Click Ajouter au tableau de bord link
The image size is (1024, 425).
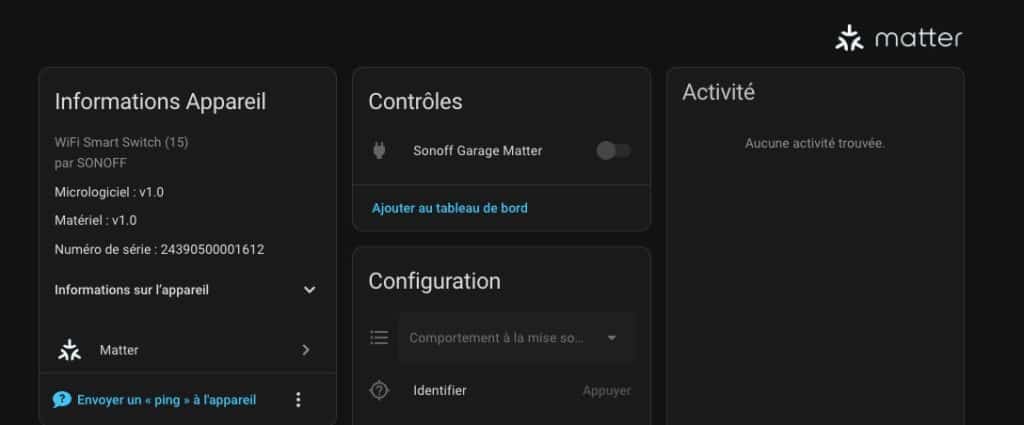(x=450, y=208)
